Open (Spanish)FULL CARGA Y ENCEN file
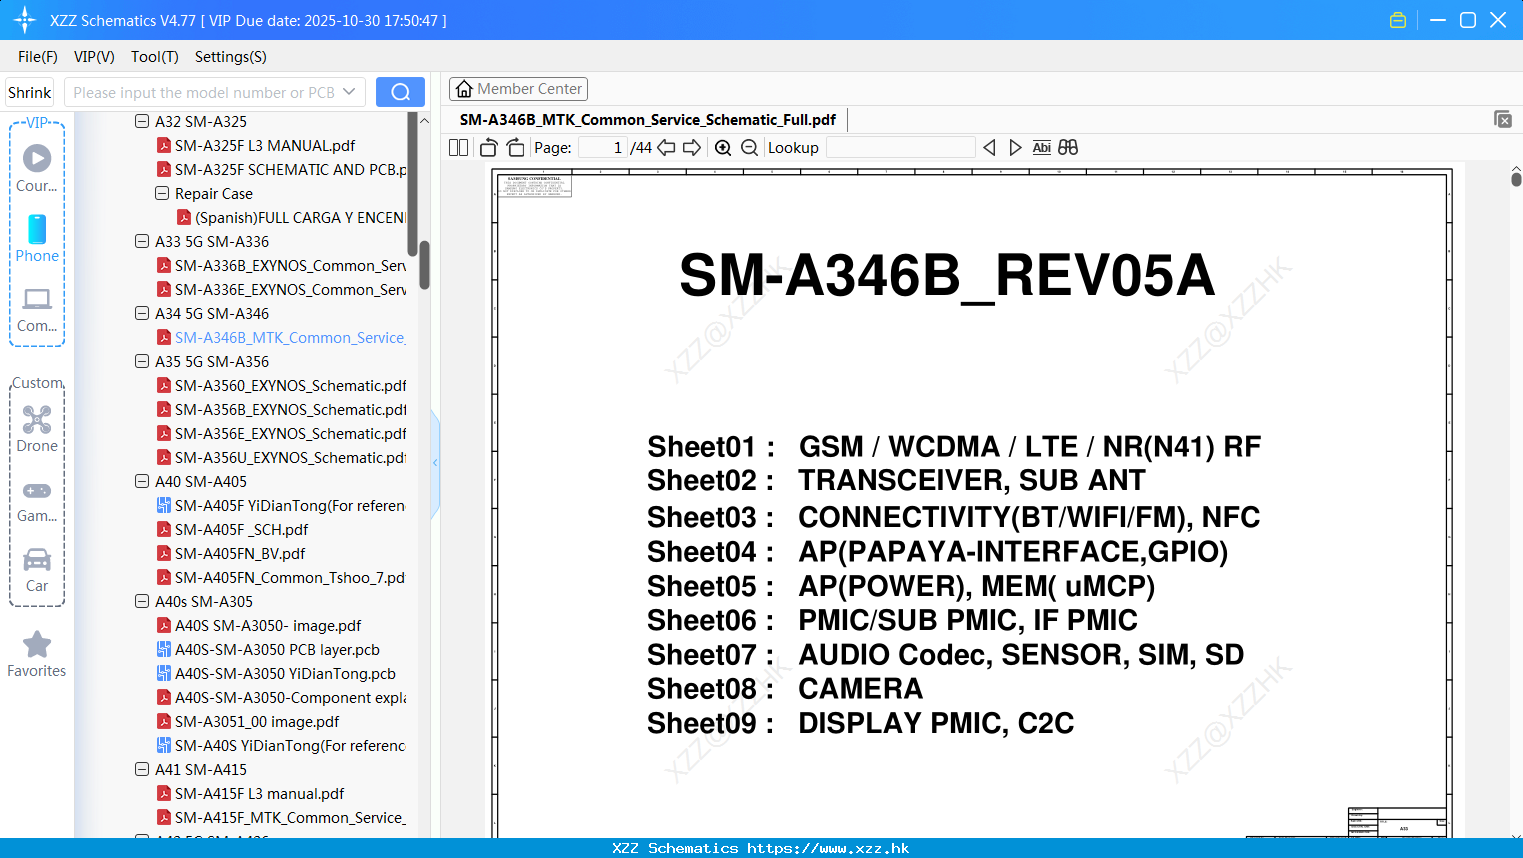 point(300,217)
